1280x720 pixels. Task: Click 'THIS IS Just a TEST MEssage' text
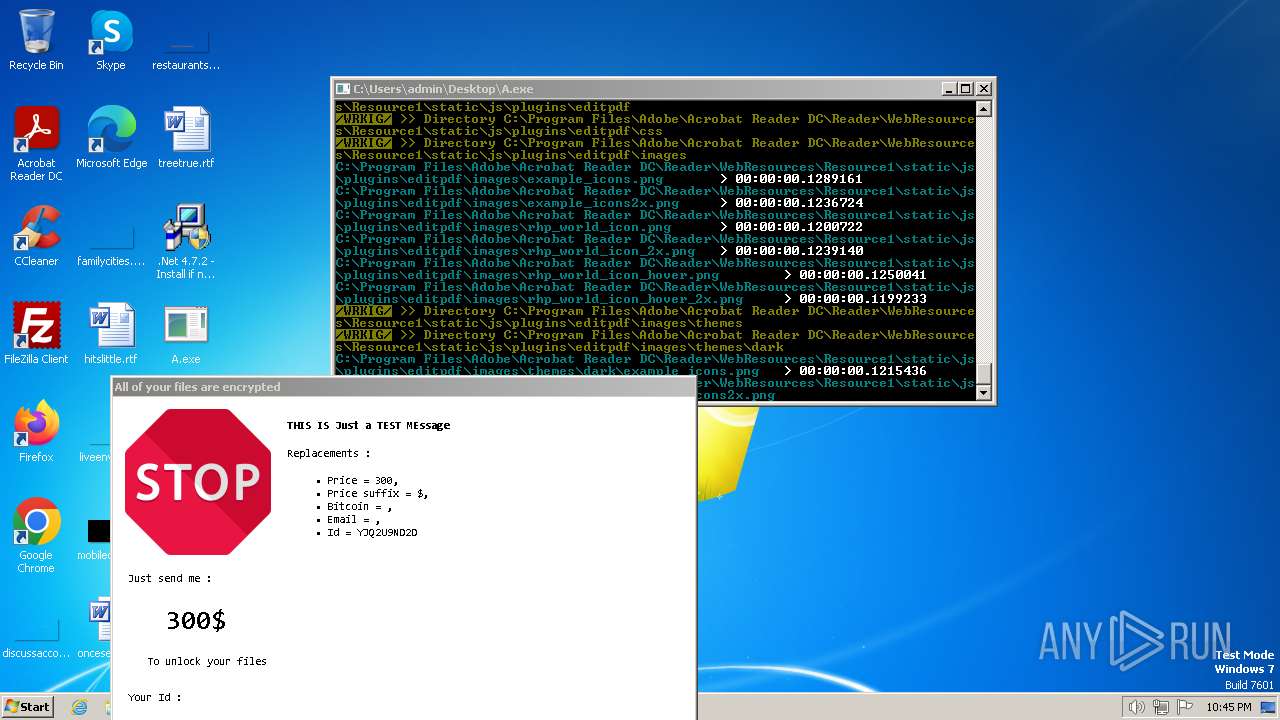(368, 425)
